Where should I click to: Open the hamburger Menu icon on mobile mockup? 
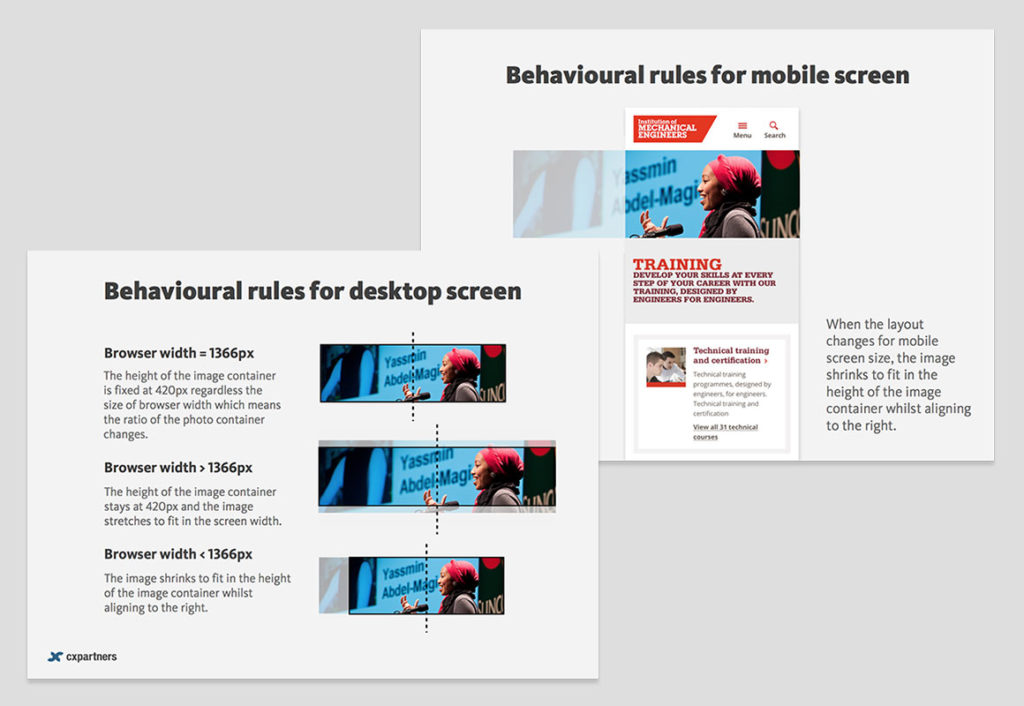pyautogui.click(x=742, y=125)
